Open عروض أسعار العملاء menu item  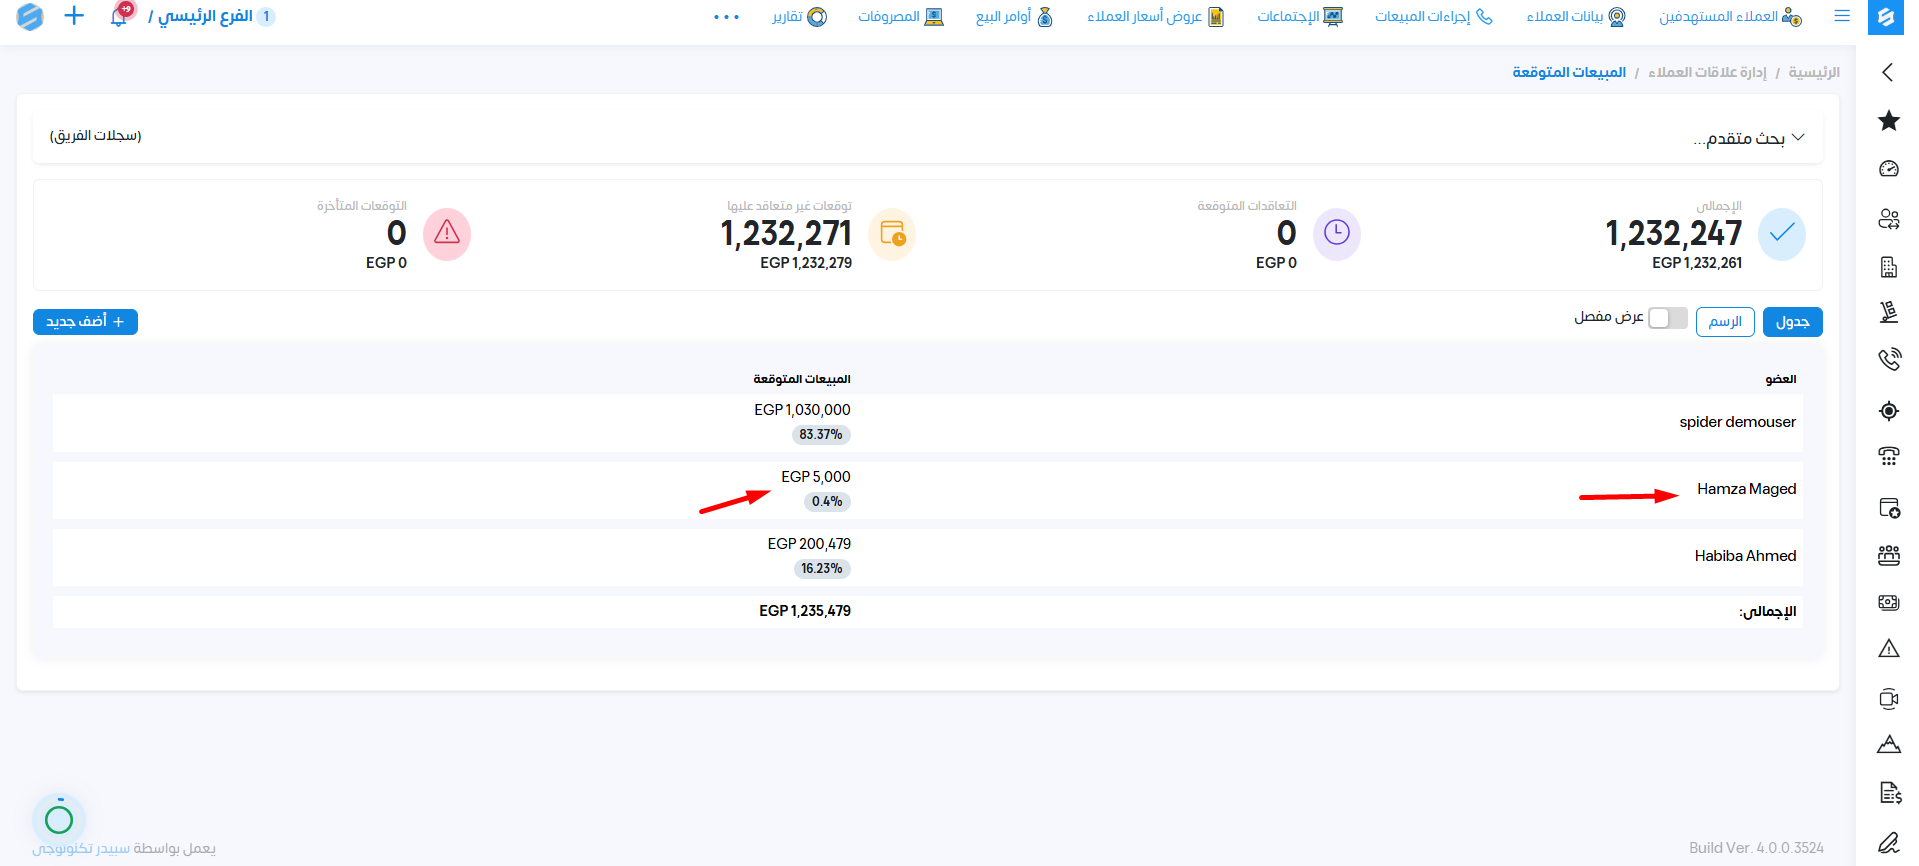point(1156,17)
